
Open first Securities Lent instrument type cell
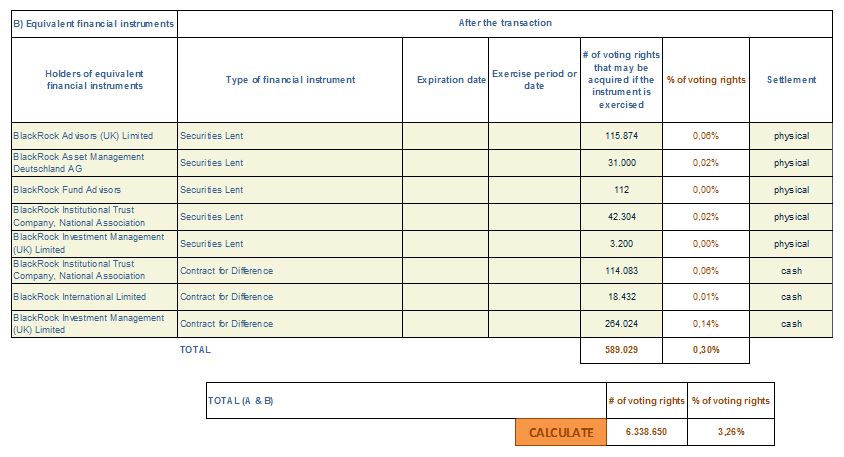[x=290, y=136]
